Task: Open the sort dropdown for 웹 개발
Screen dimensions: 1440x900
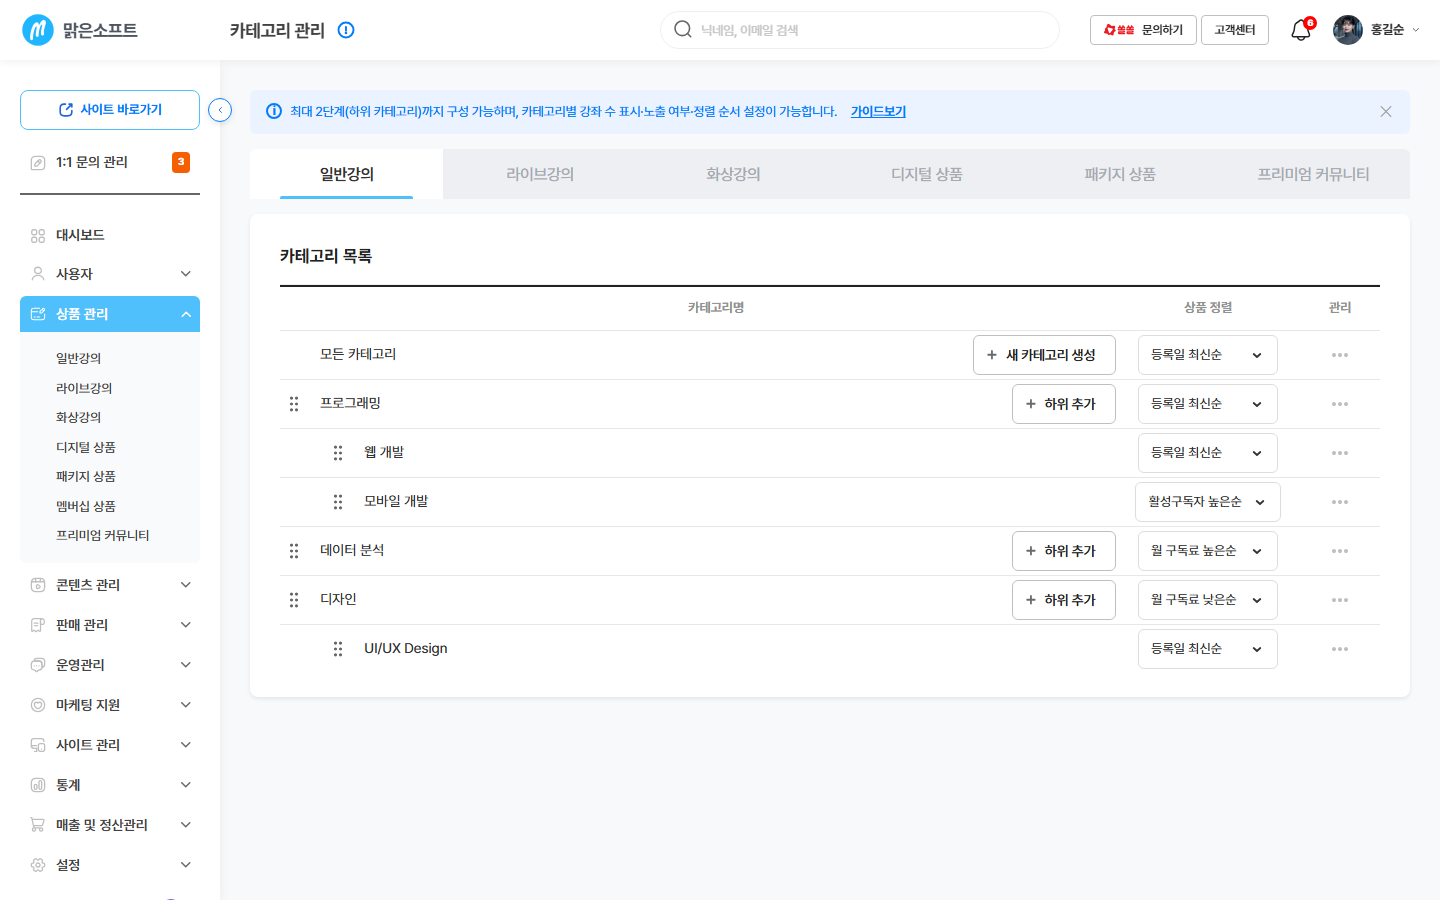Action: point(1208,453)
